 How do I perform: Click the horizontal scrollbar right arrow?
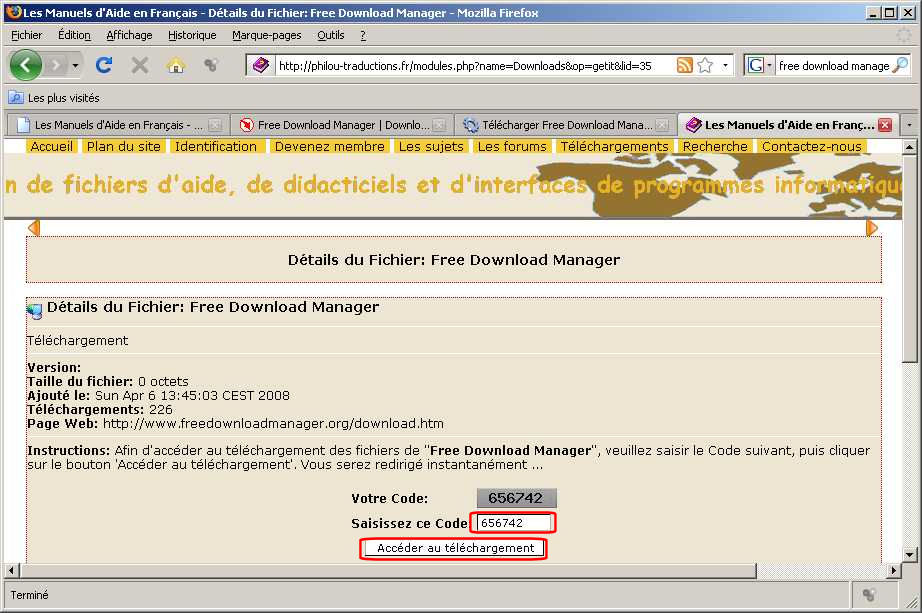(894, 570)
